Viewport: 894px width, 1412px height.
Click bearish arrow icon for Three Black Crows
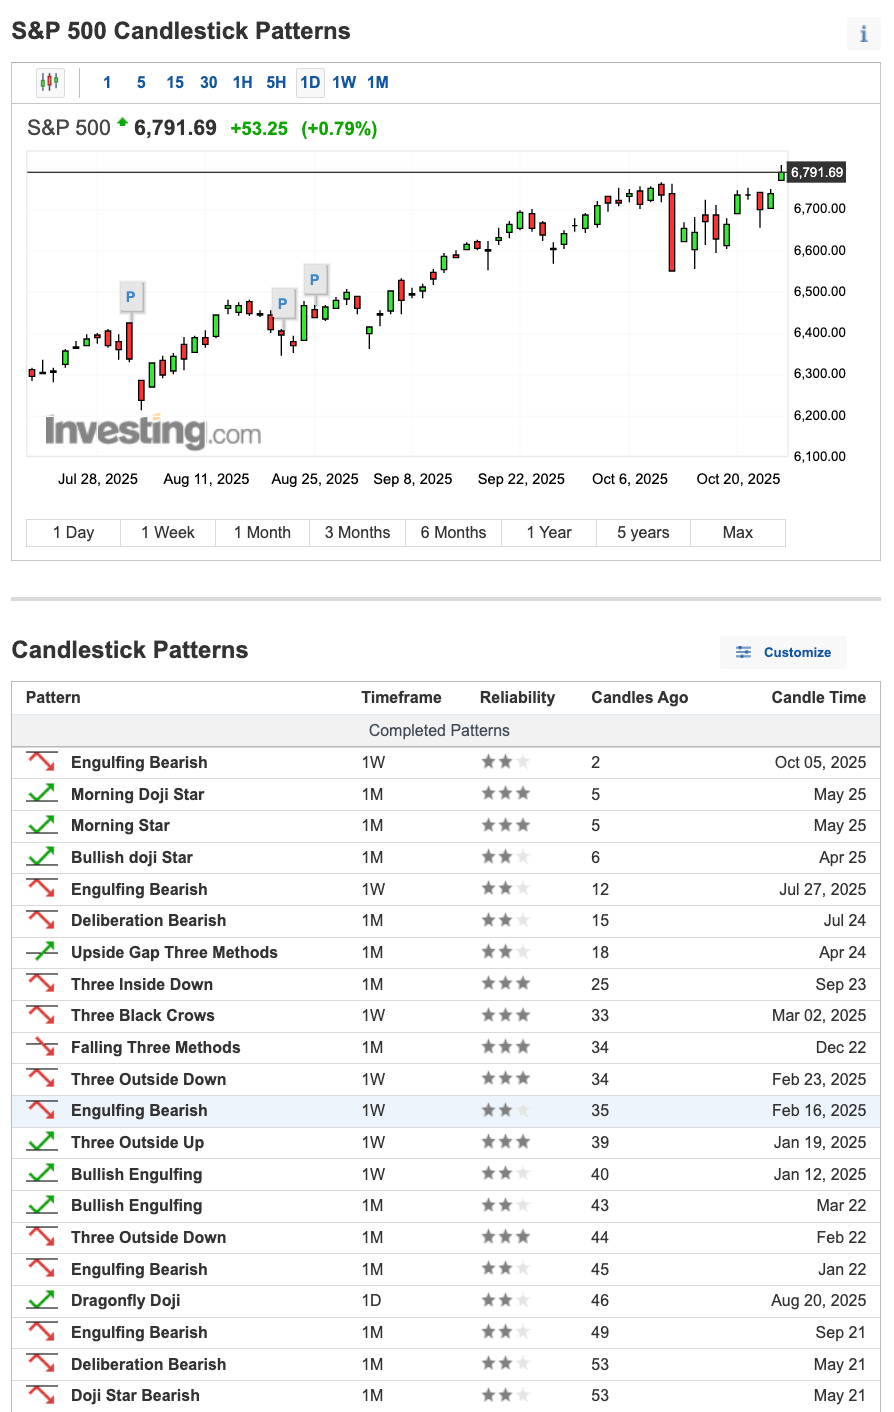pyautogui.click(x=42, y=1015)
